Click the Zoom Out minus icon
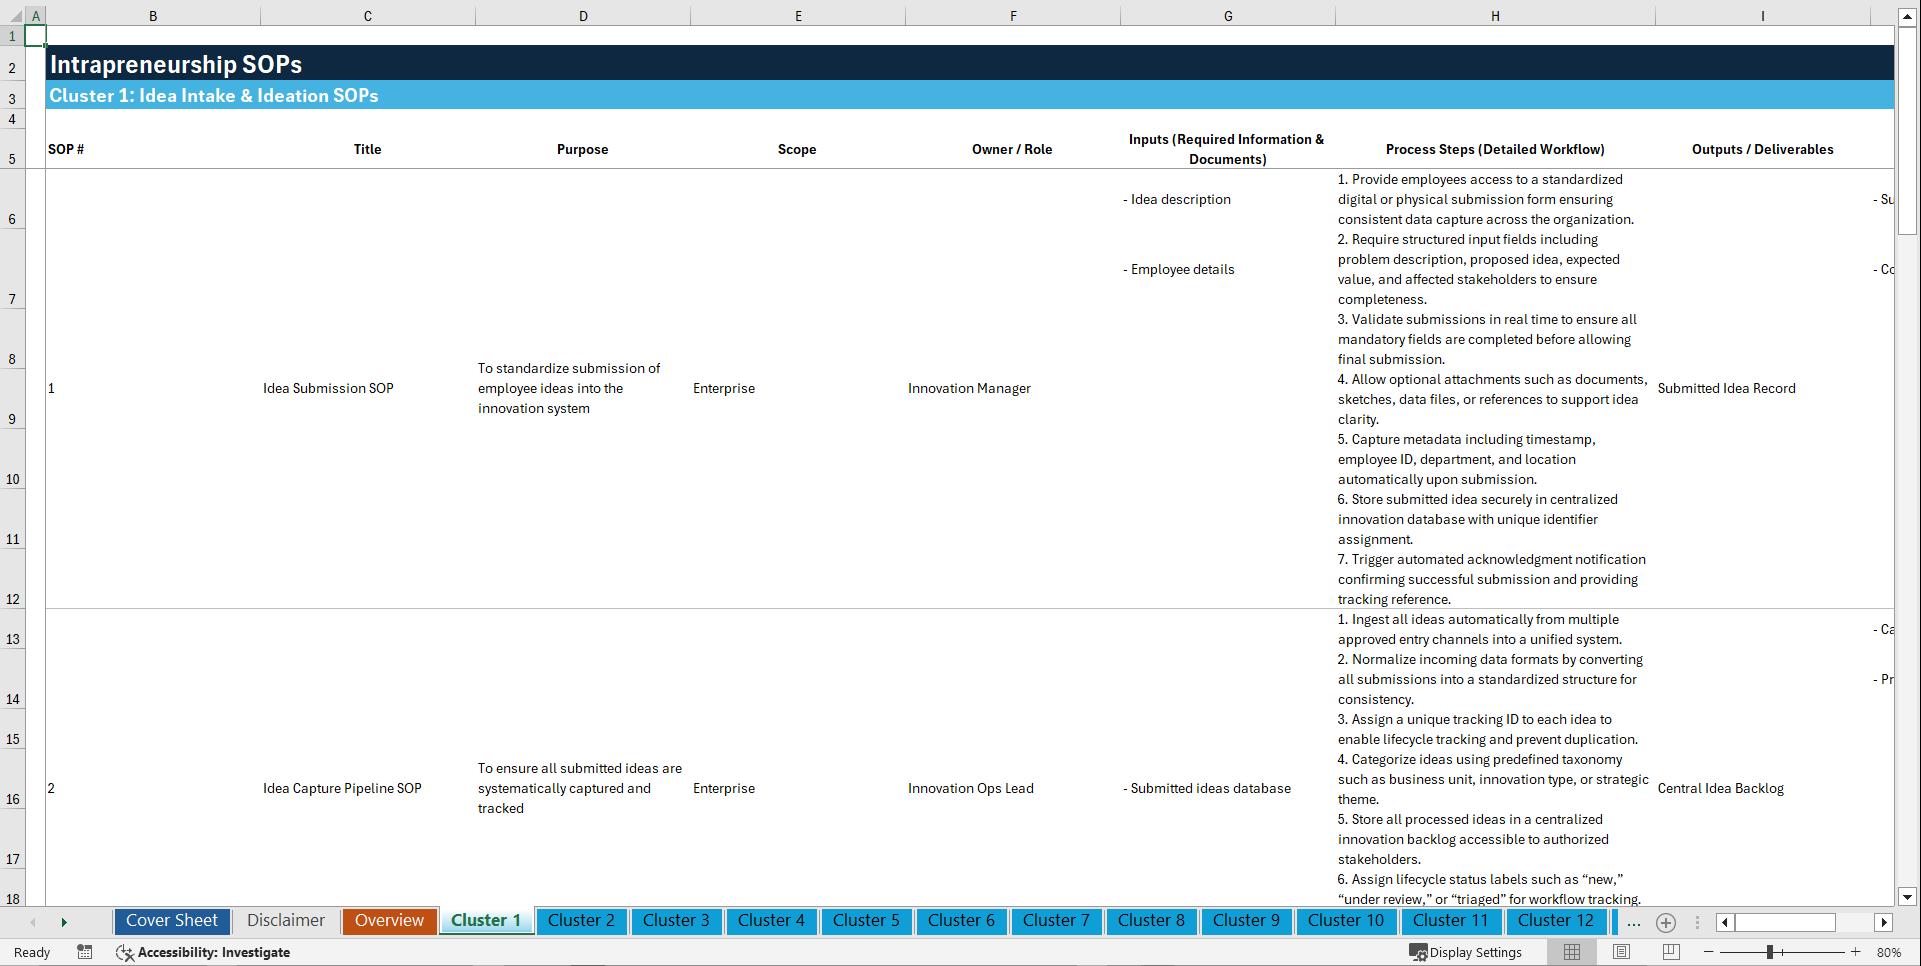The width and height of the screenshot is (1921, 966). 1709,952
